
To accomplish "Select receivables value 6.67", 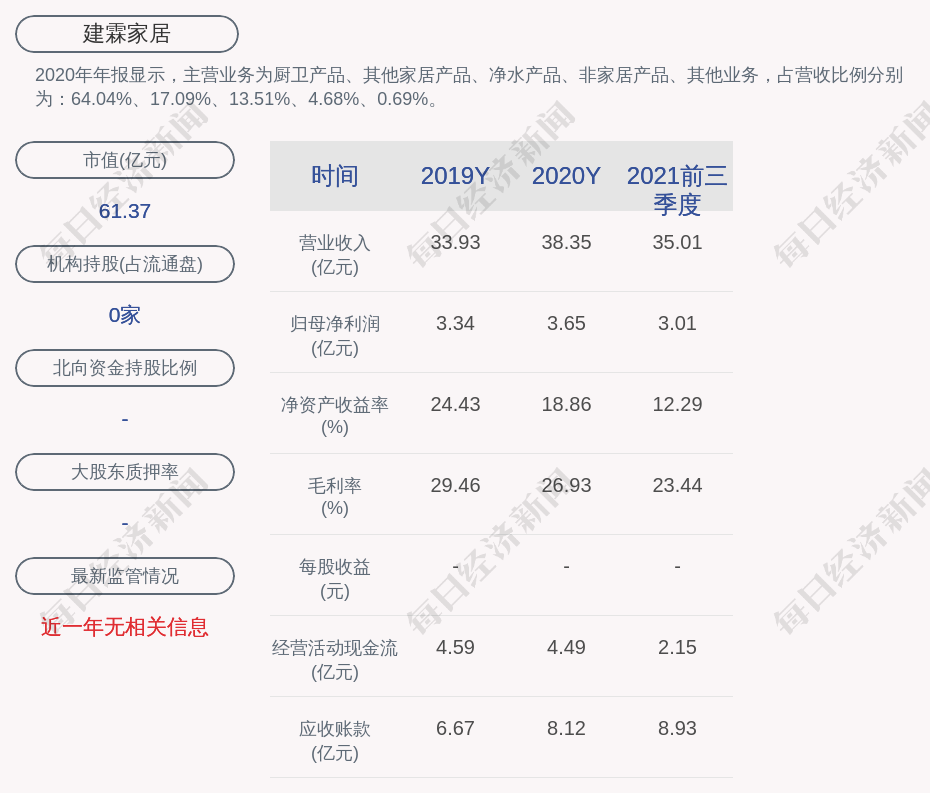I will 455,728.
